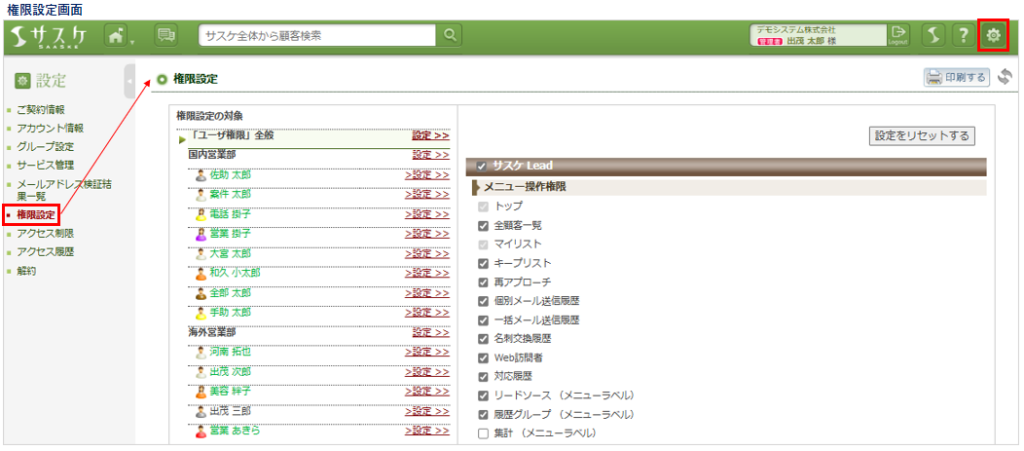Collapse the メニュー操作権限 section

click(477, 187)
